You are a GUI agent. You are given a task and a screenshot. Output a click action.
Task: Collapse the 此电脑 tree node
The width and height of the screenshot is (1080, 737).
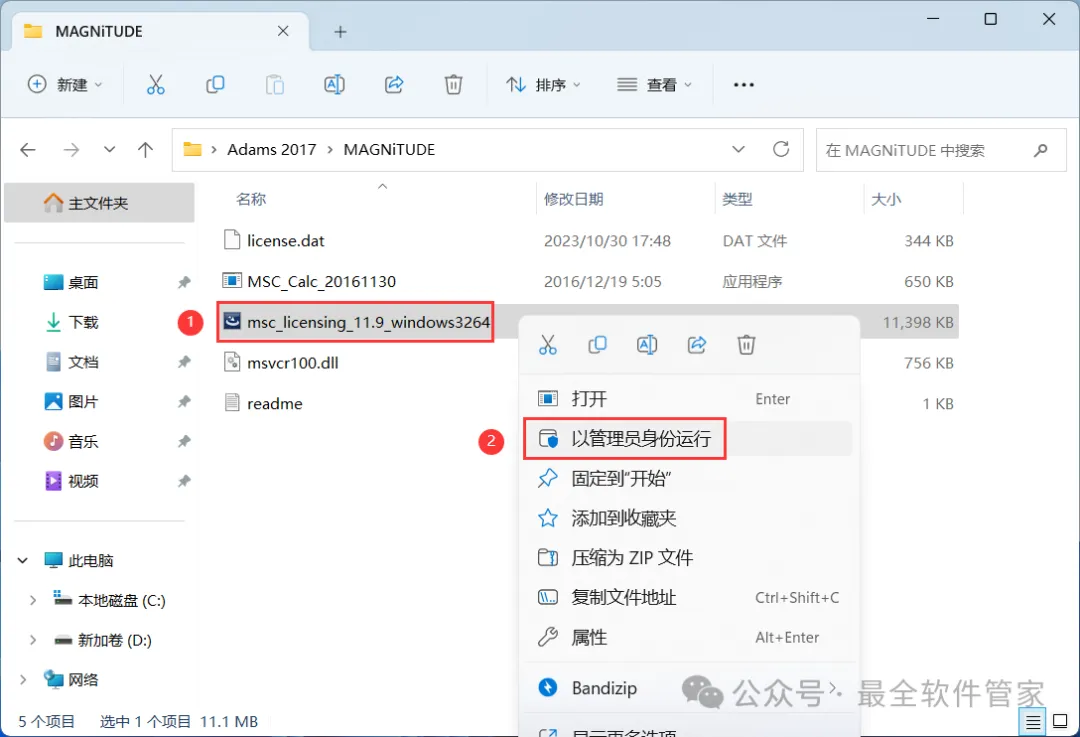[23, 561]
